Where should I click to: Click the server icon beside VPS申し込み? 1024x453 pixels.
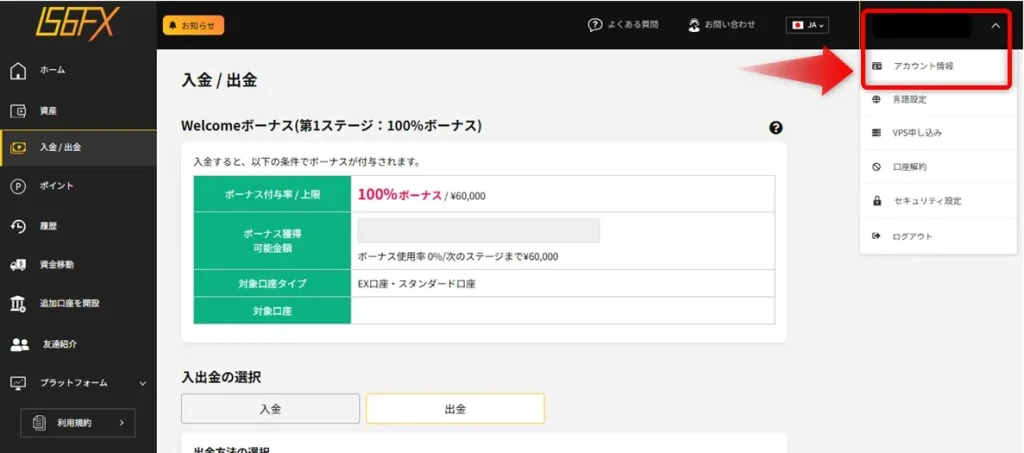[x=876, y=133]
